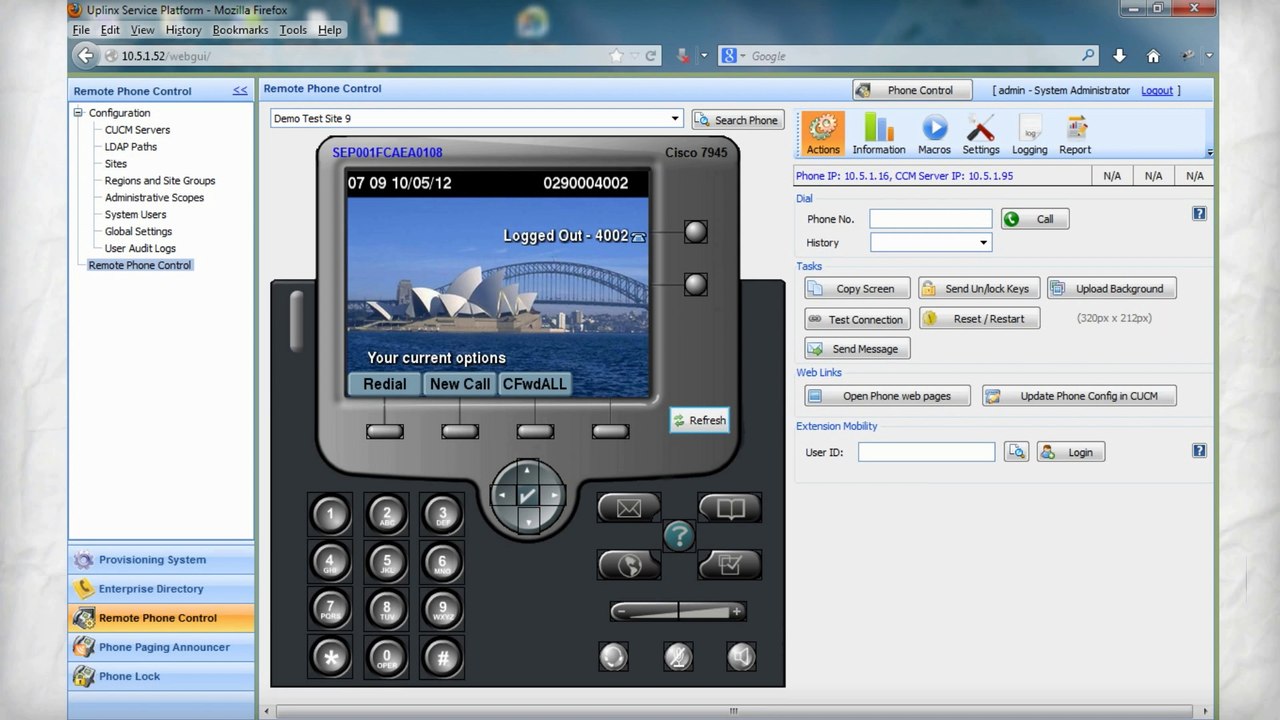Open Firefox home page button
Viewport: 1280px width, 720px height.
(1153, 56)
